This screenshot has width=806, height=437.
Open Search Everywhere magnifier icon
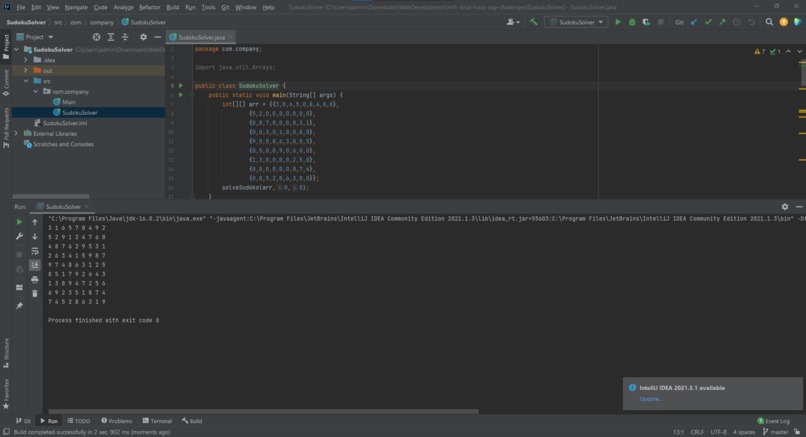point(769,22)
